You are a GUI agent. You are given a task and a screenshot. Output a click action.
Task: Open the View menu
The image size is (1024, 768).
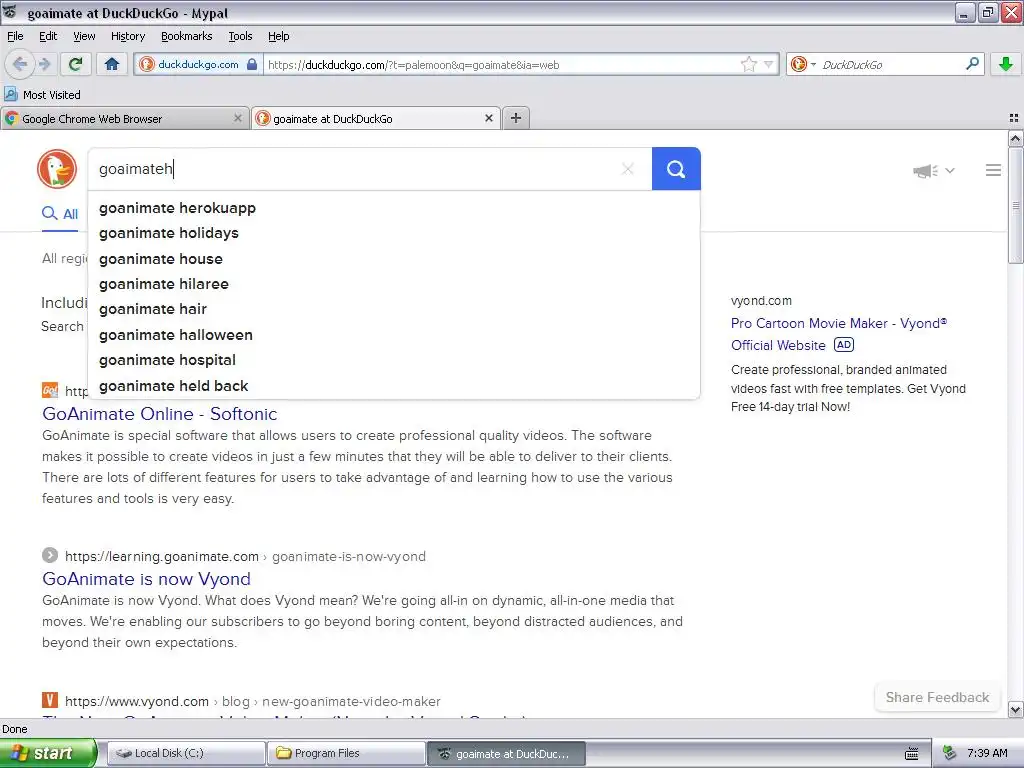click(84, 36)
